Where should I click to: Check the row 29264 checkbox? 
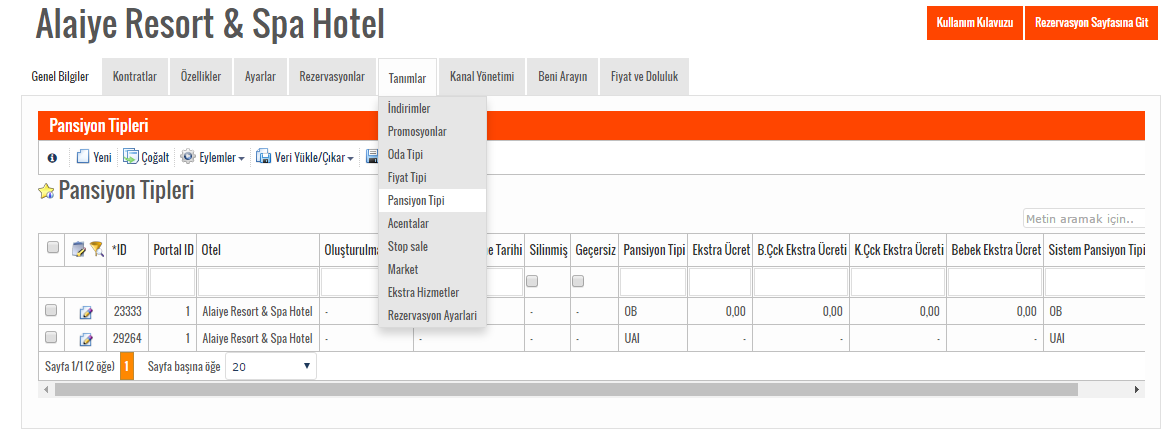coord(51,338)
